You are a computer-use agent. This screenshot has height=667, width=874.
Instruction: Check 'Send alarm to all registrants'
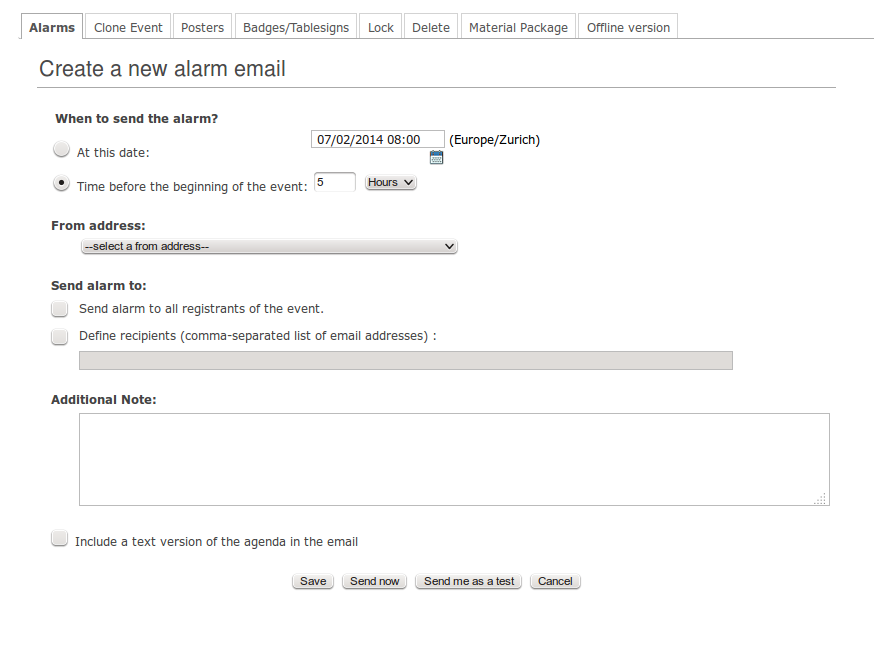pyautogui.click(x=60, y=309)
